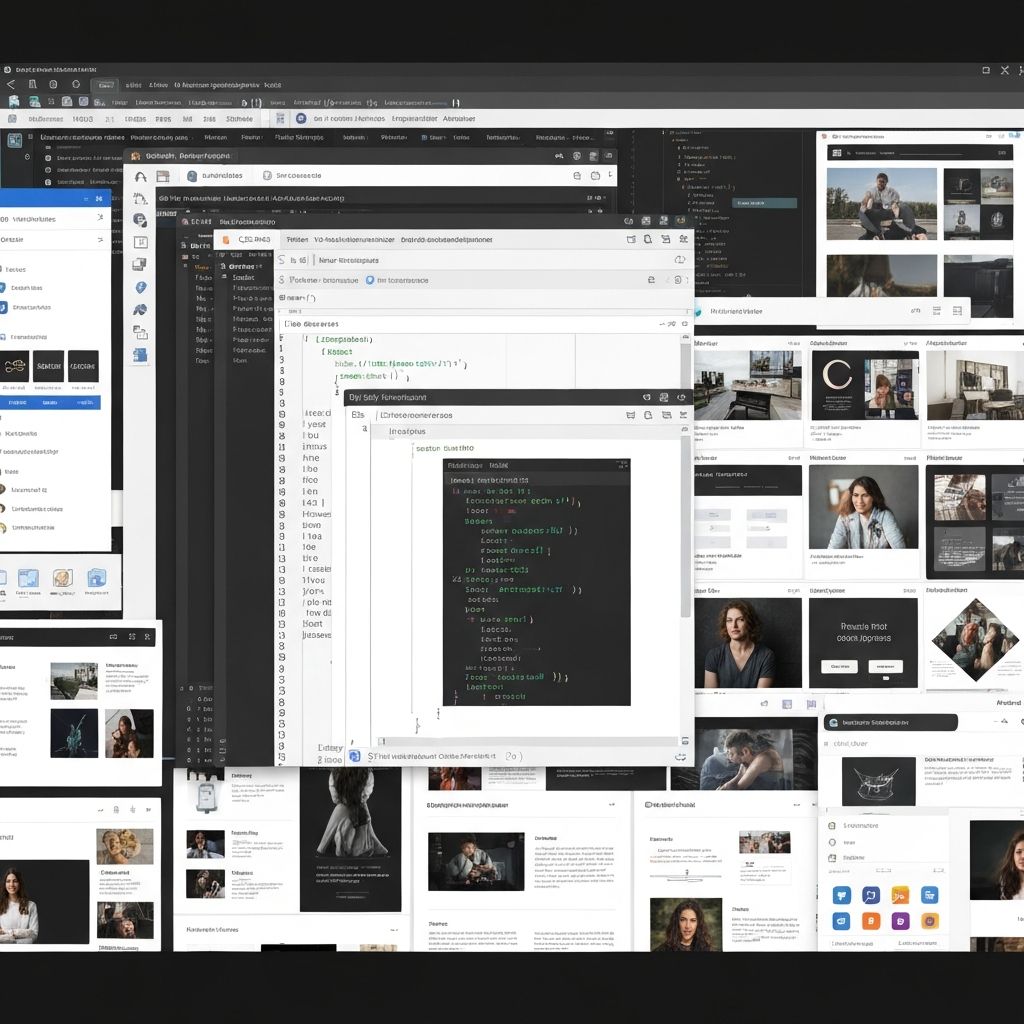Click the left white button on dark card
The image size is (1024, 1024).
click(x=838, y=666)
